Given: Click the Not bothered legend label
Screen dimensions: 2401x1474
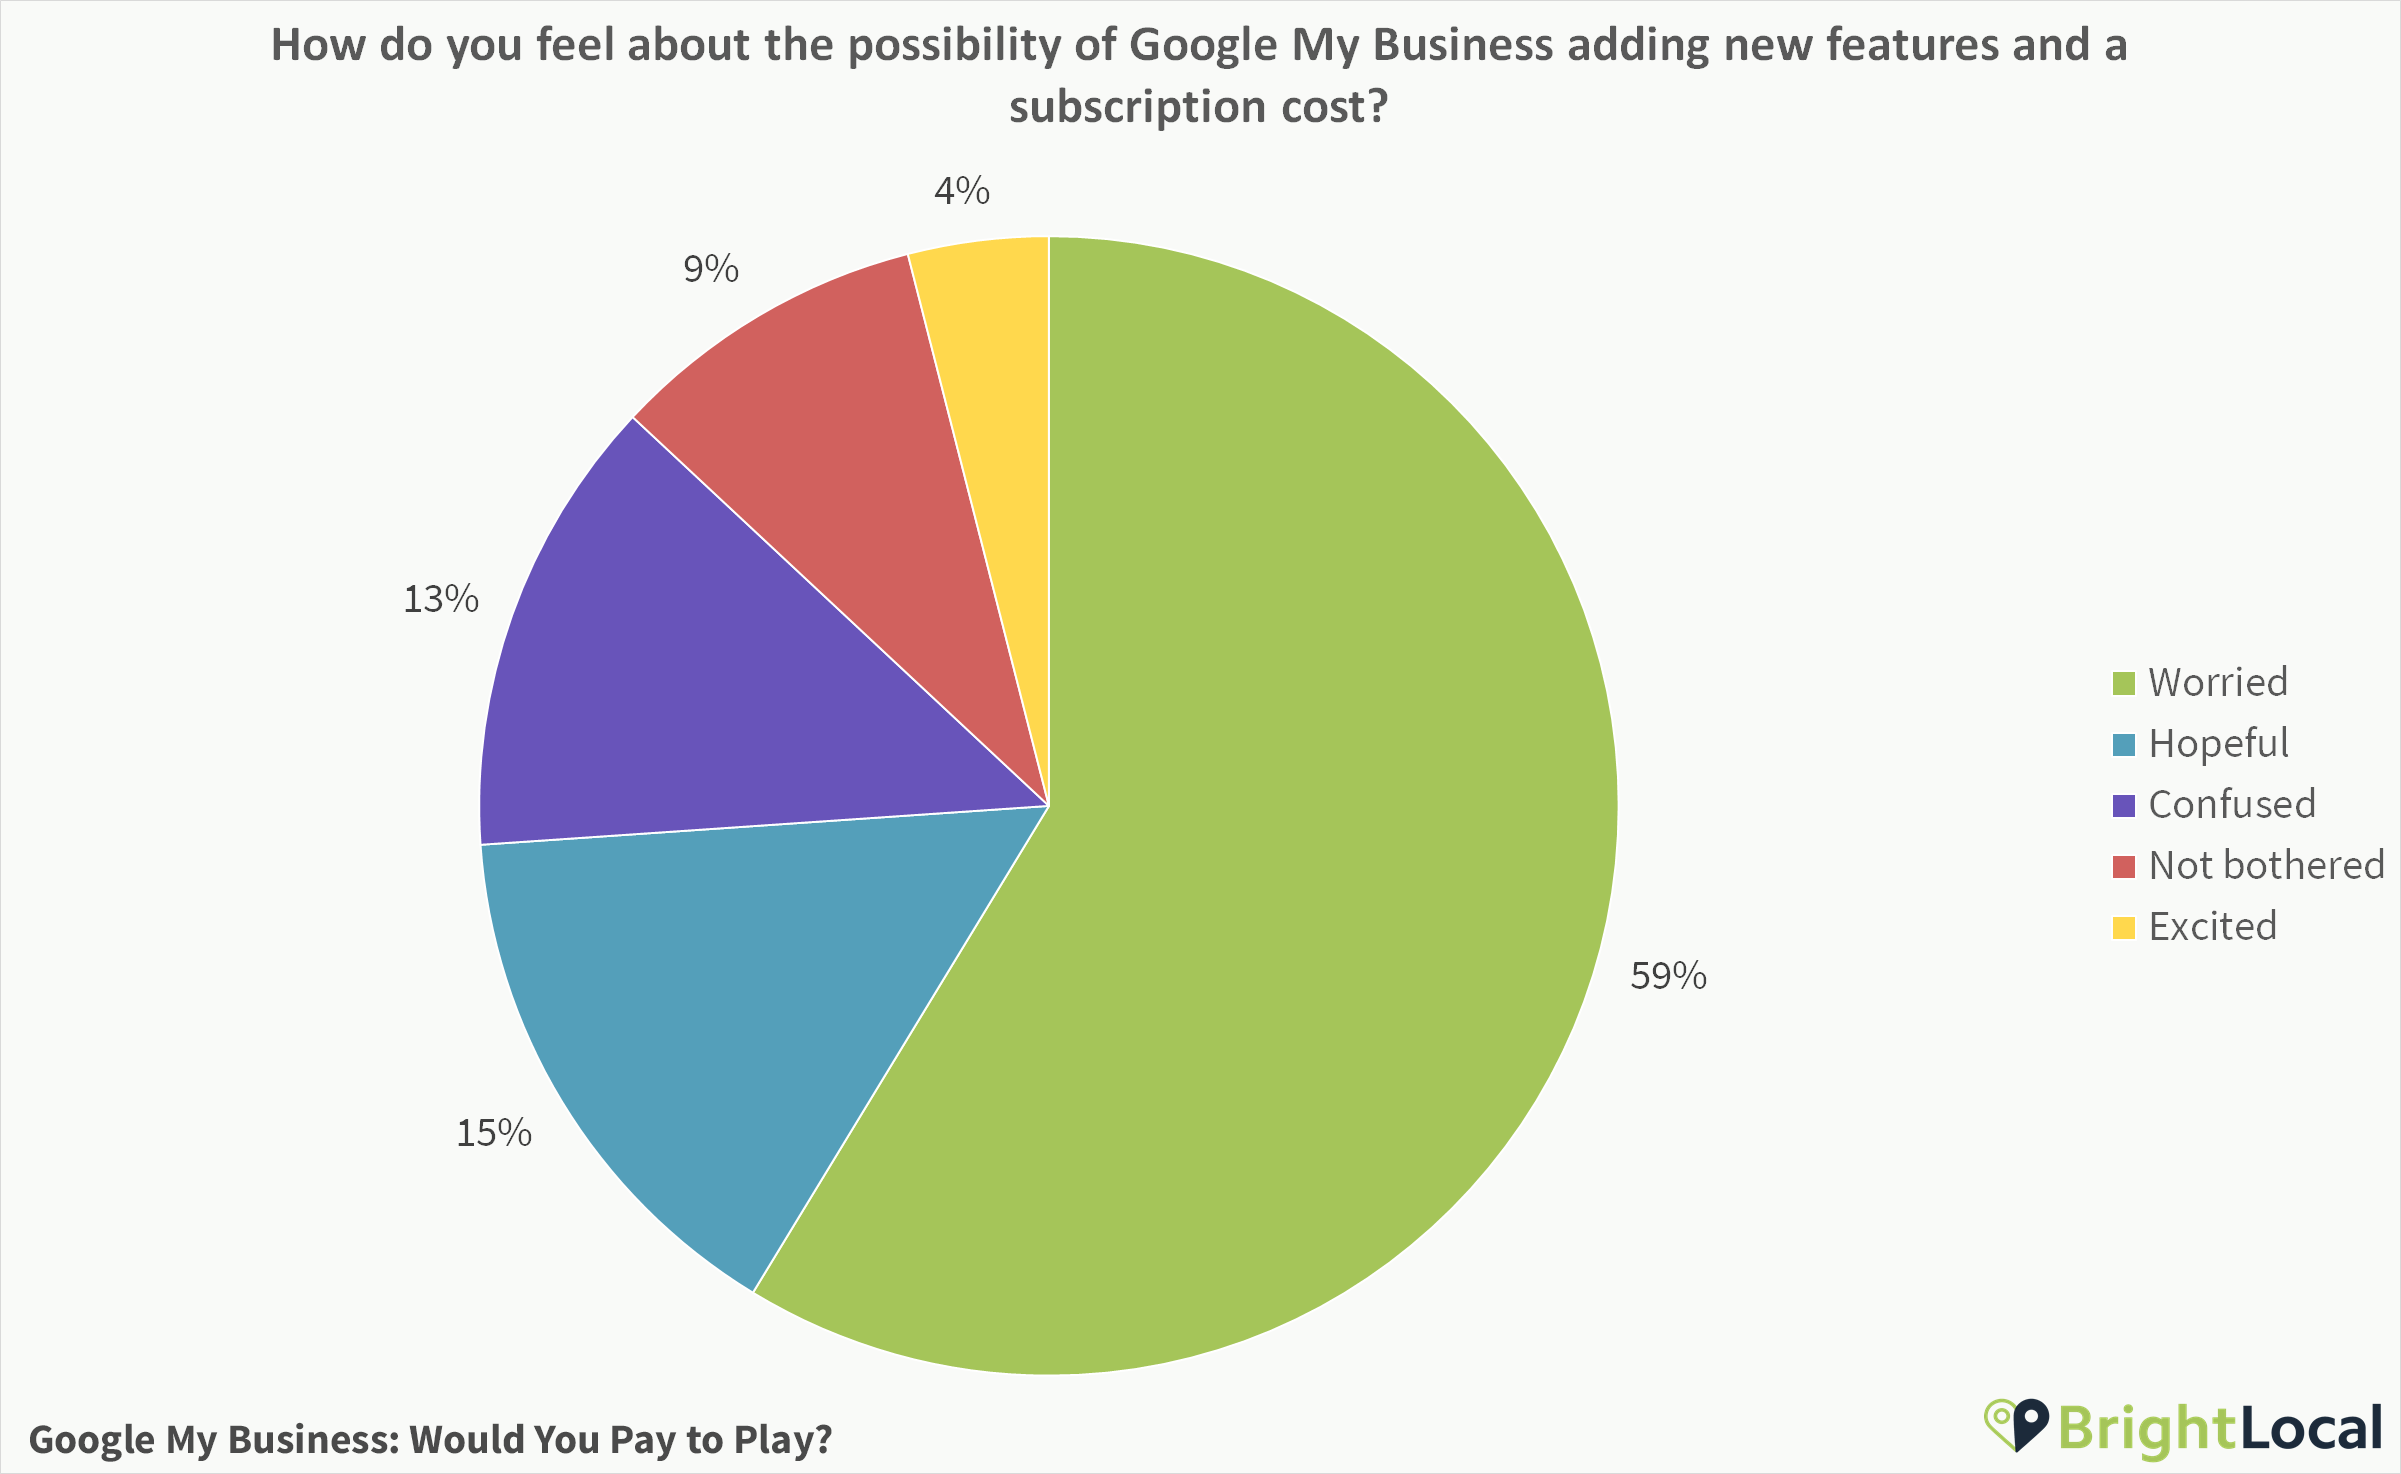Looking at the screenshot, I should coord(2266,866).
